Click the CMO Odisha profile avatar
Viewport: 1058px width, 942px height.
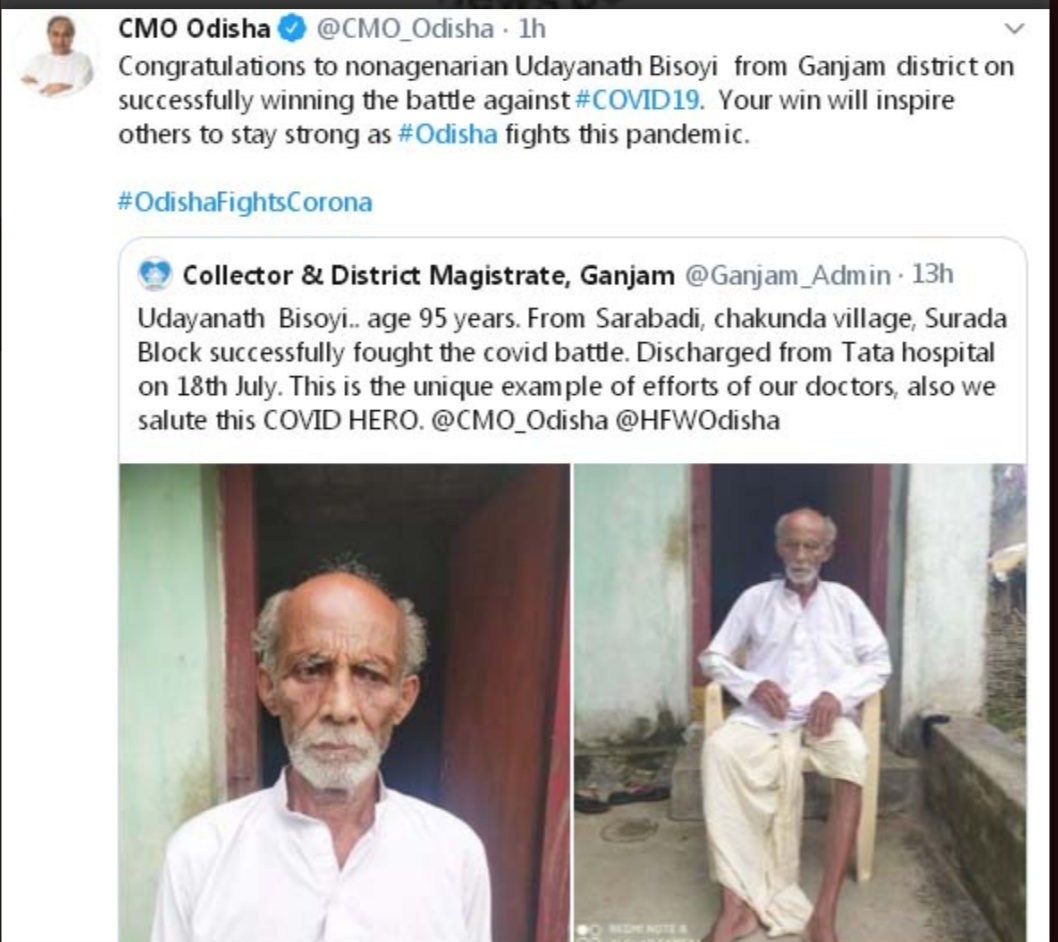[57, 59]
